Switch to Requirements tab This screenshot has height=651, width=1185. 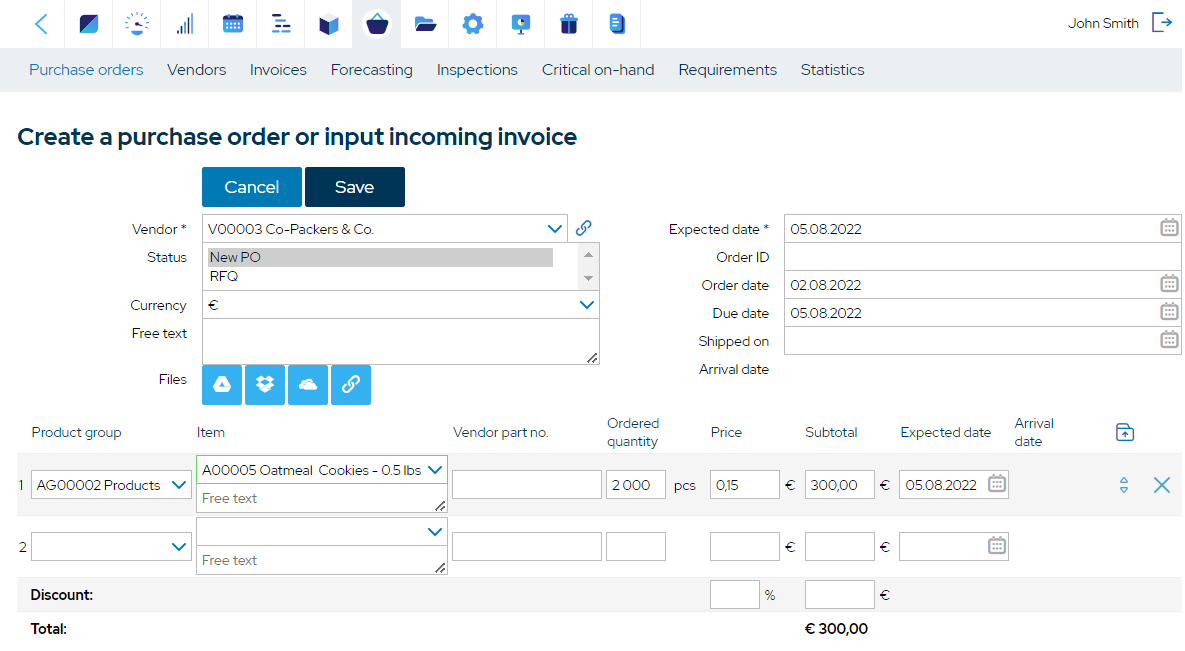(727, 70)
